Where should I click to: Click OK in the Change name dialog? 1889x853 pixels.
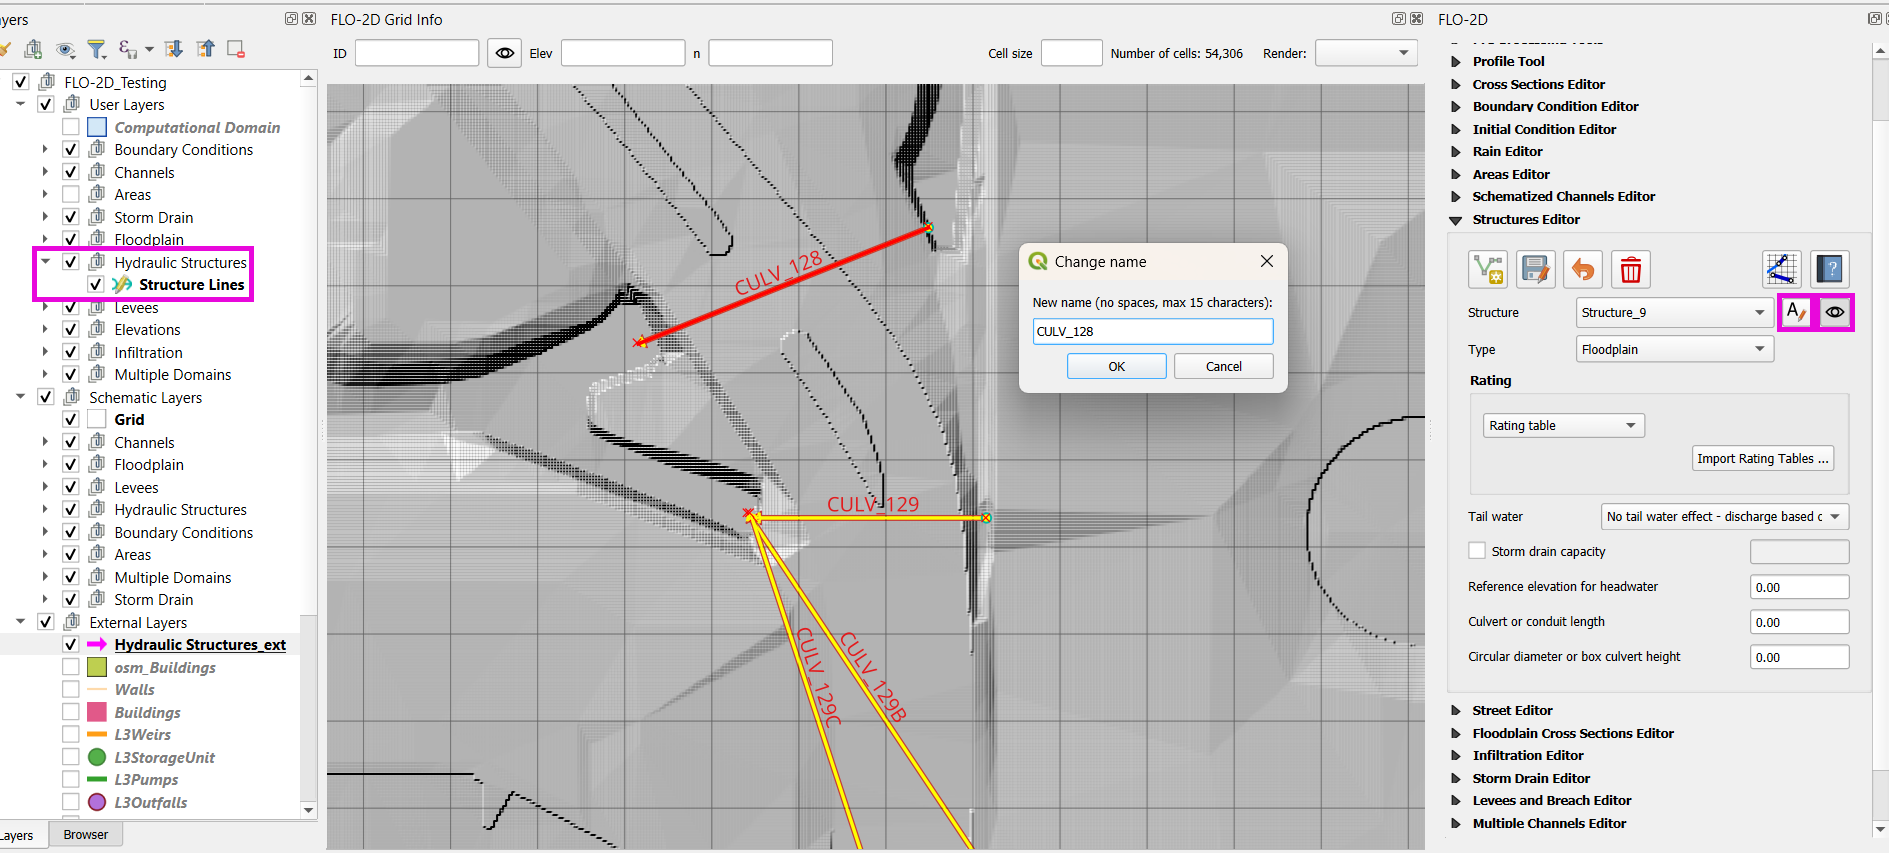tap(1116, 367)
